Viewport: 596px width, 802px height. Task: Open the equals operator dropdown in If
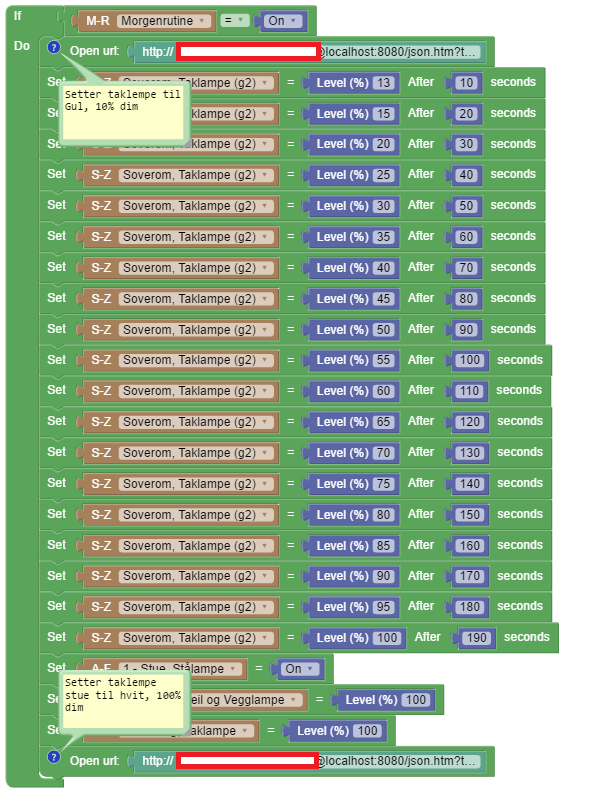coord(234,20)
